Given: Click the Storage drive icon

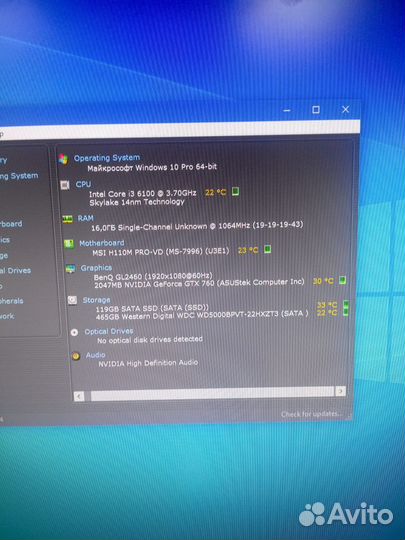Looking at the screenshot, I should pyautogui.click(x=72, y=300).
